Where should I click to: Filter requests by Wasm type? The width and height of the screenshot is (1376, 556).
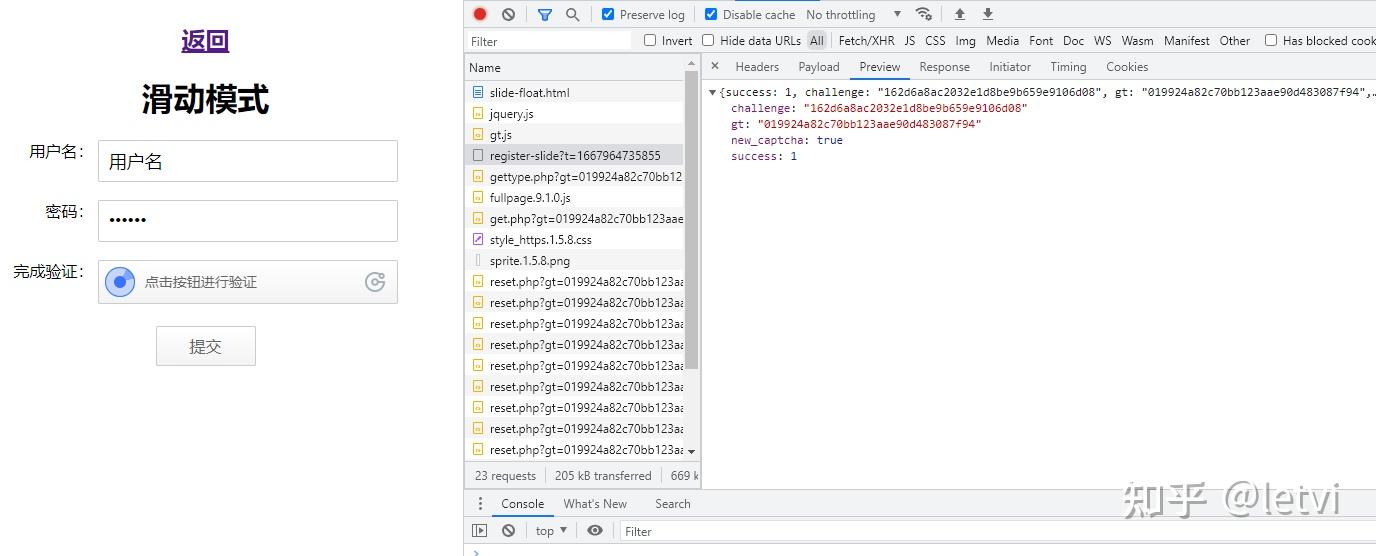tap(1138, 41)
